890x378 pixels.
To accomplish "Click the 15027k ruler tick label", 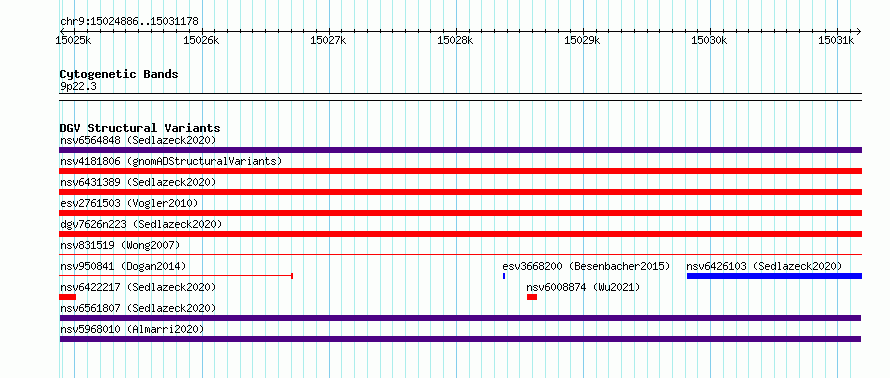I will tap(328, 40).
